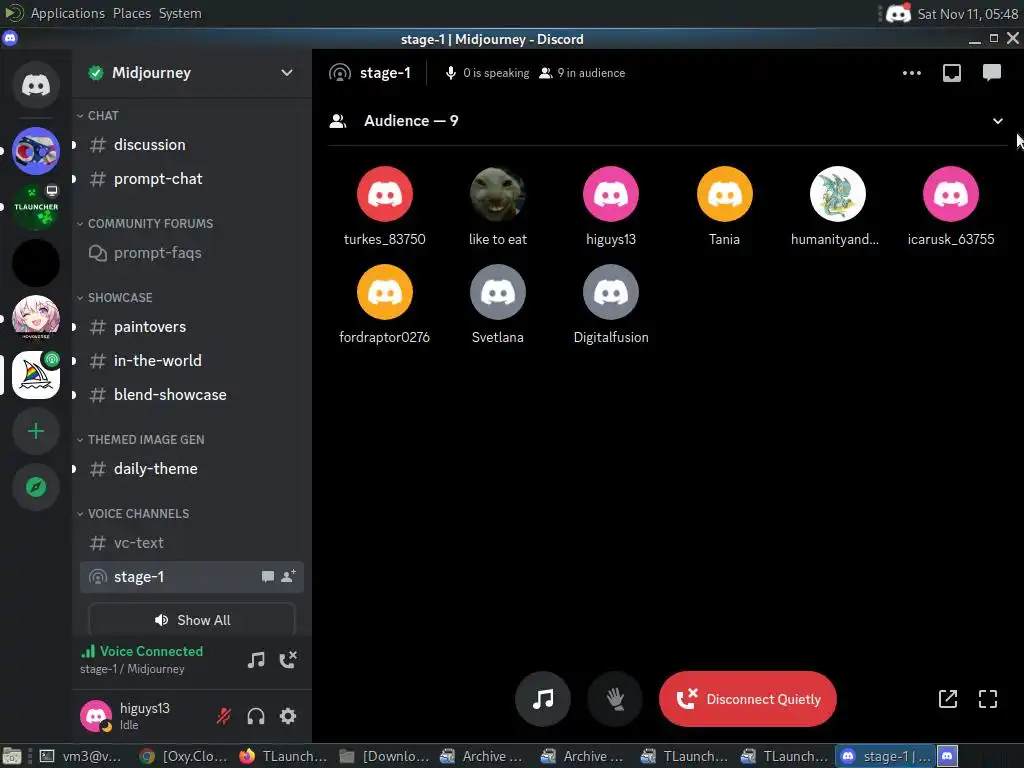Collapse the Audience section chevron
Image resolution: width=1024 pixels, height=768 pixels.
[x=998, y=121]
